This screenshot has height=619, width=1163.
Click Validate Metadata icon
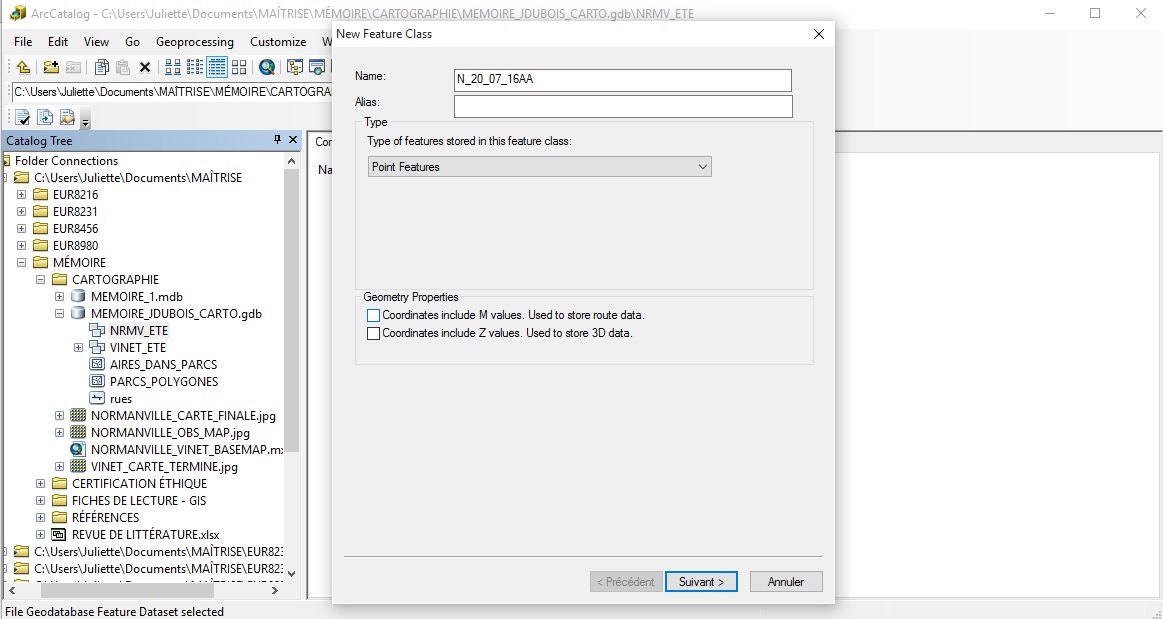pos(22,117)
